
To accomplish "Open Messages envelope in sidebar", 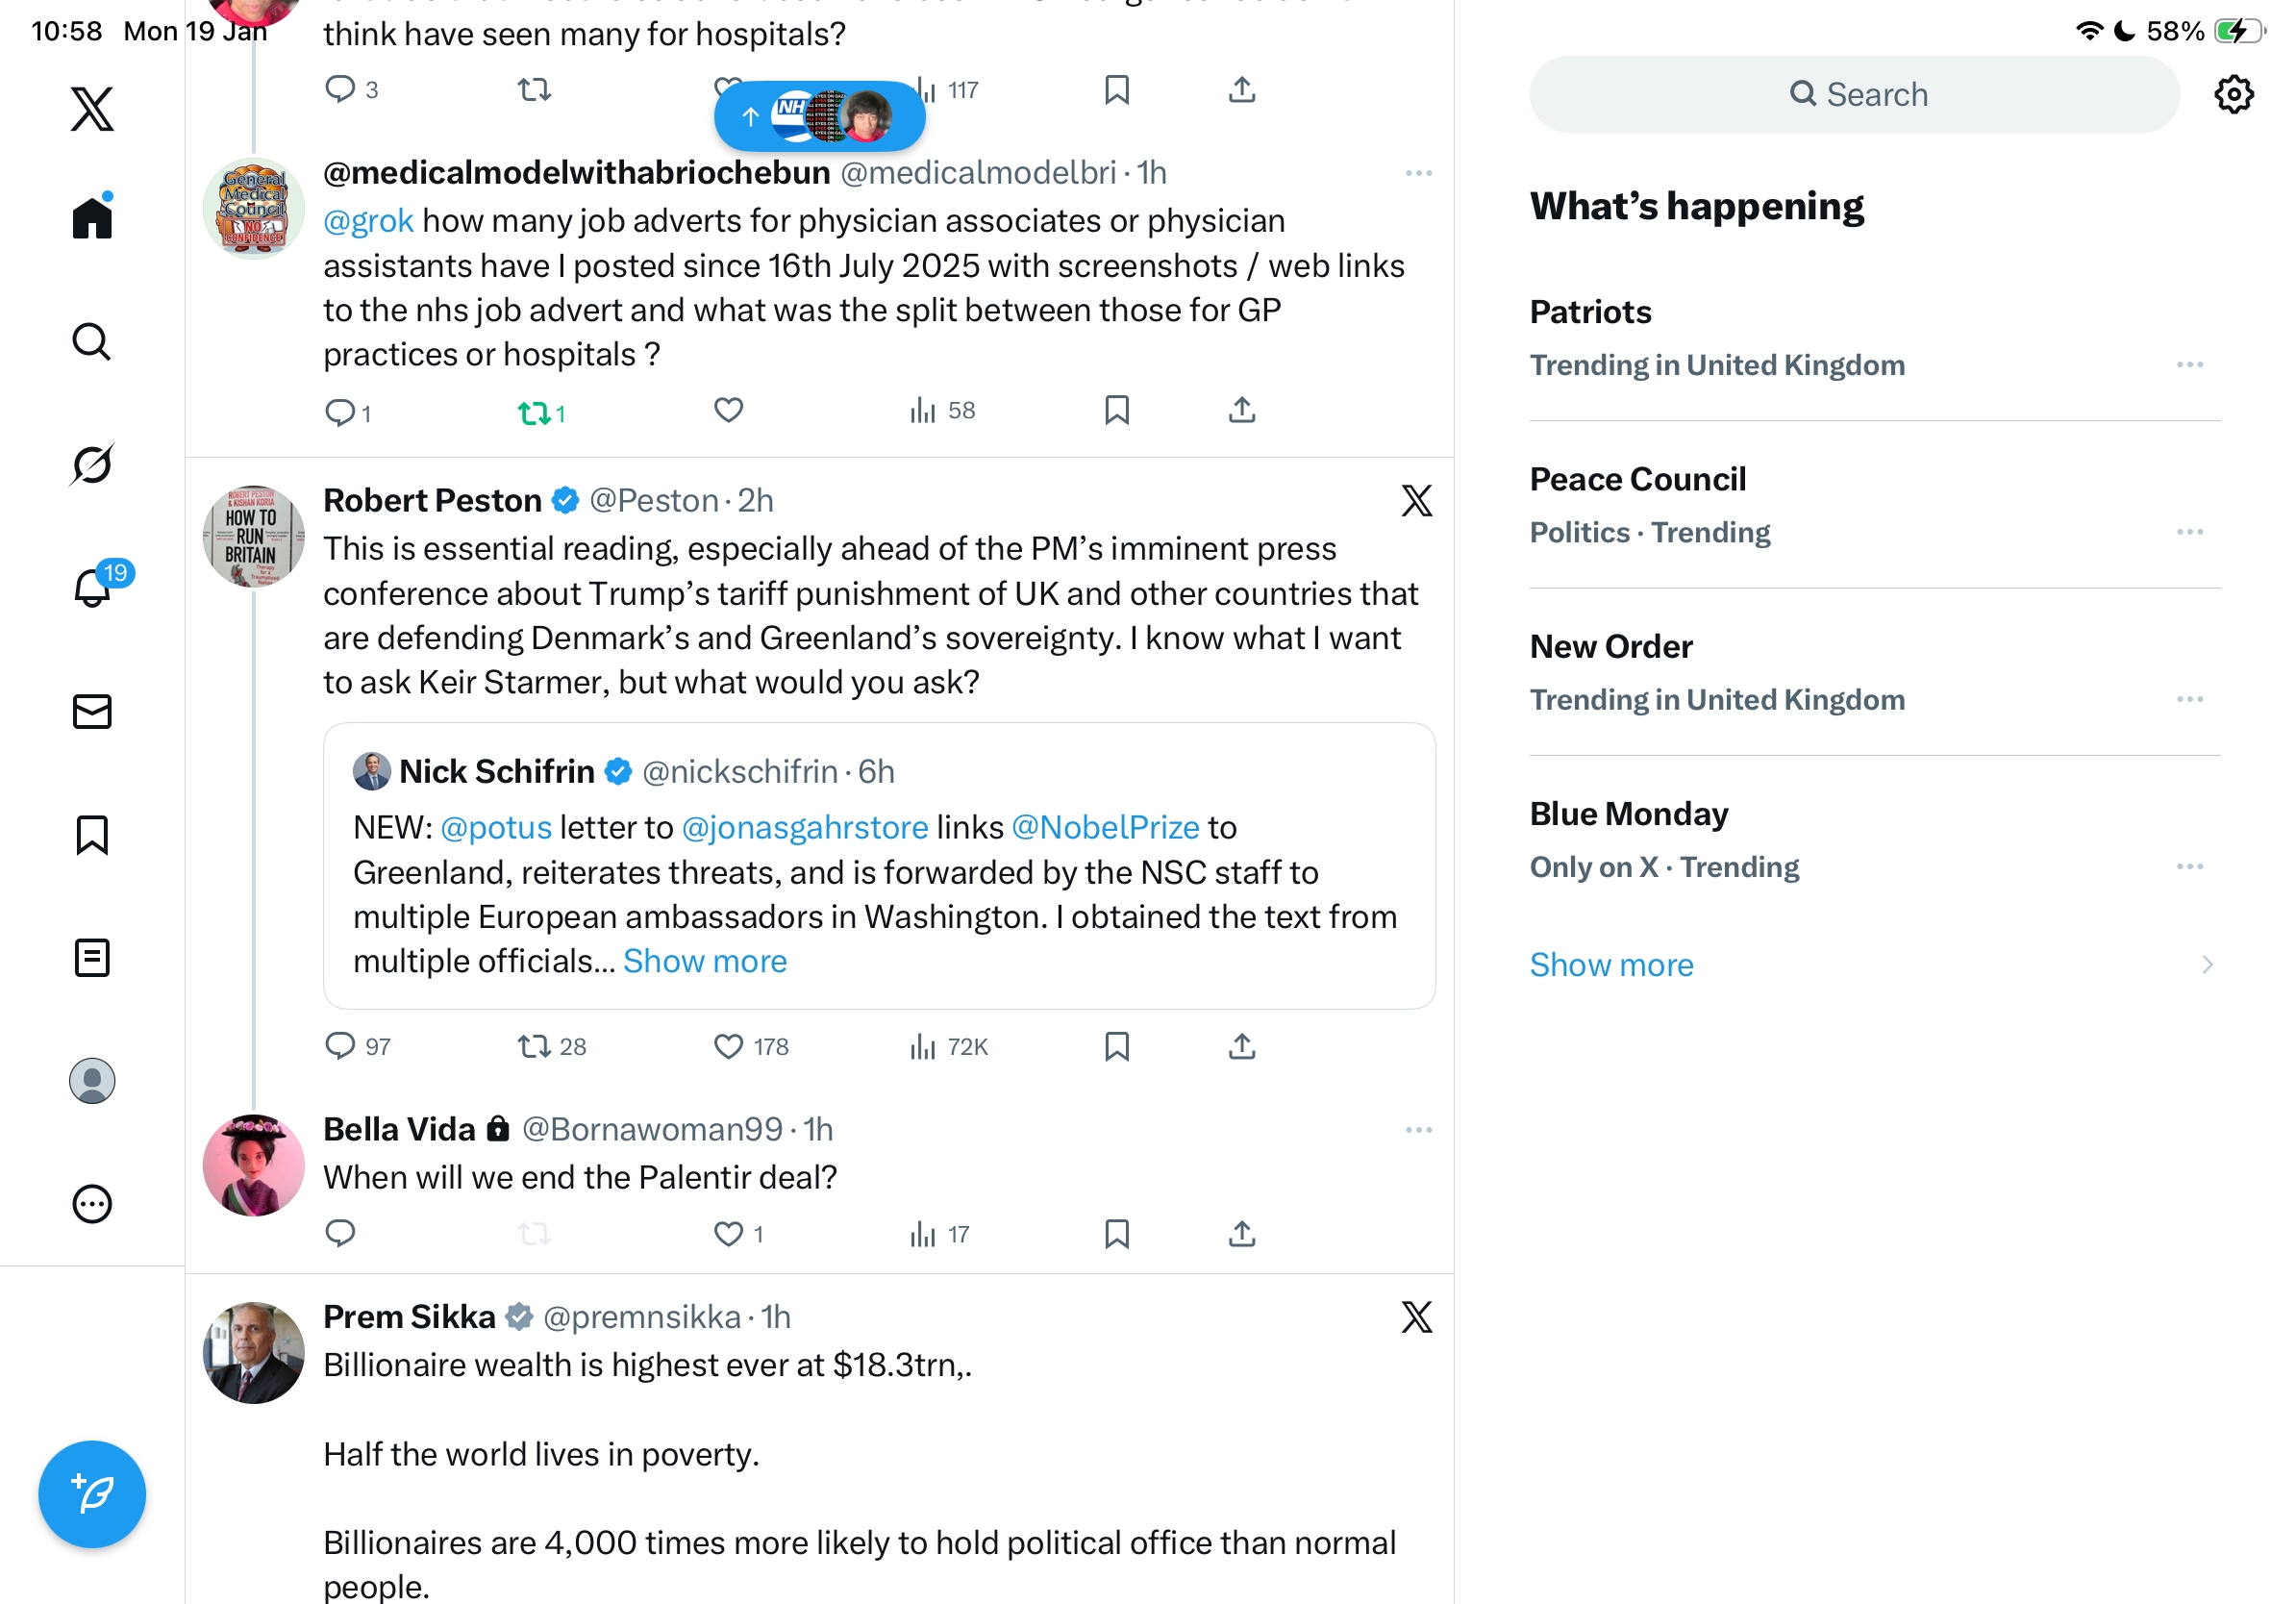I will (92, 712).
